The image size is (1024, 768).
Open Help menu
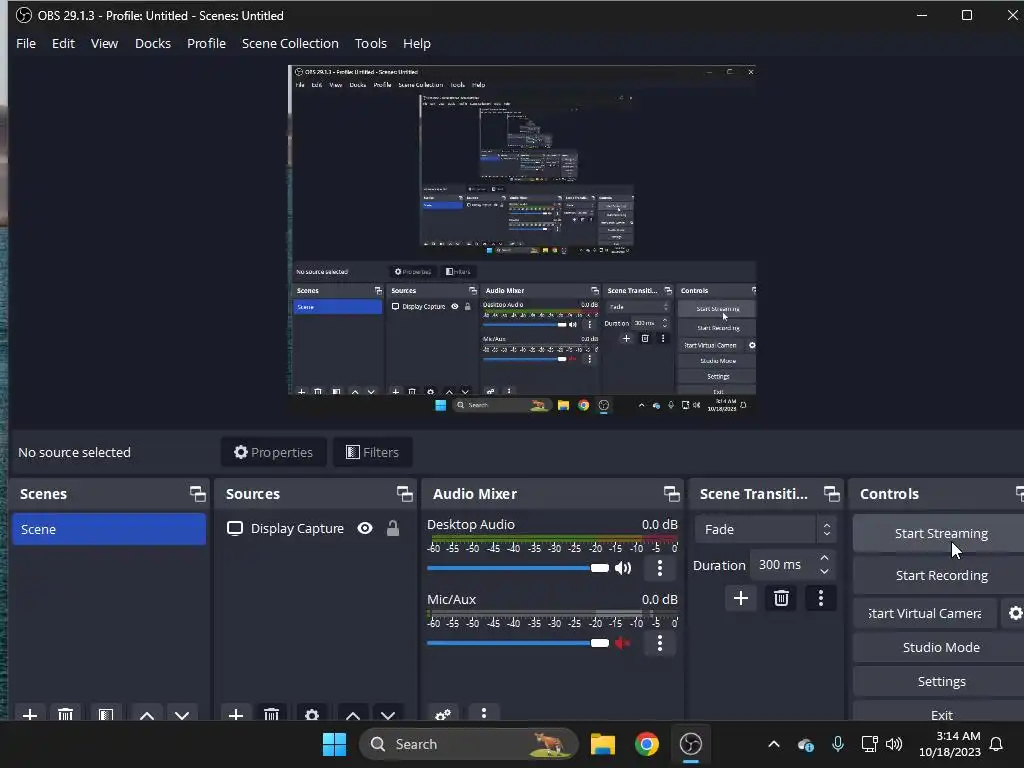[417, 43]
